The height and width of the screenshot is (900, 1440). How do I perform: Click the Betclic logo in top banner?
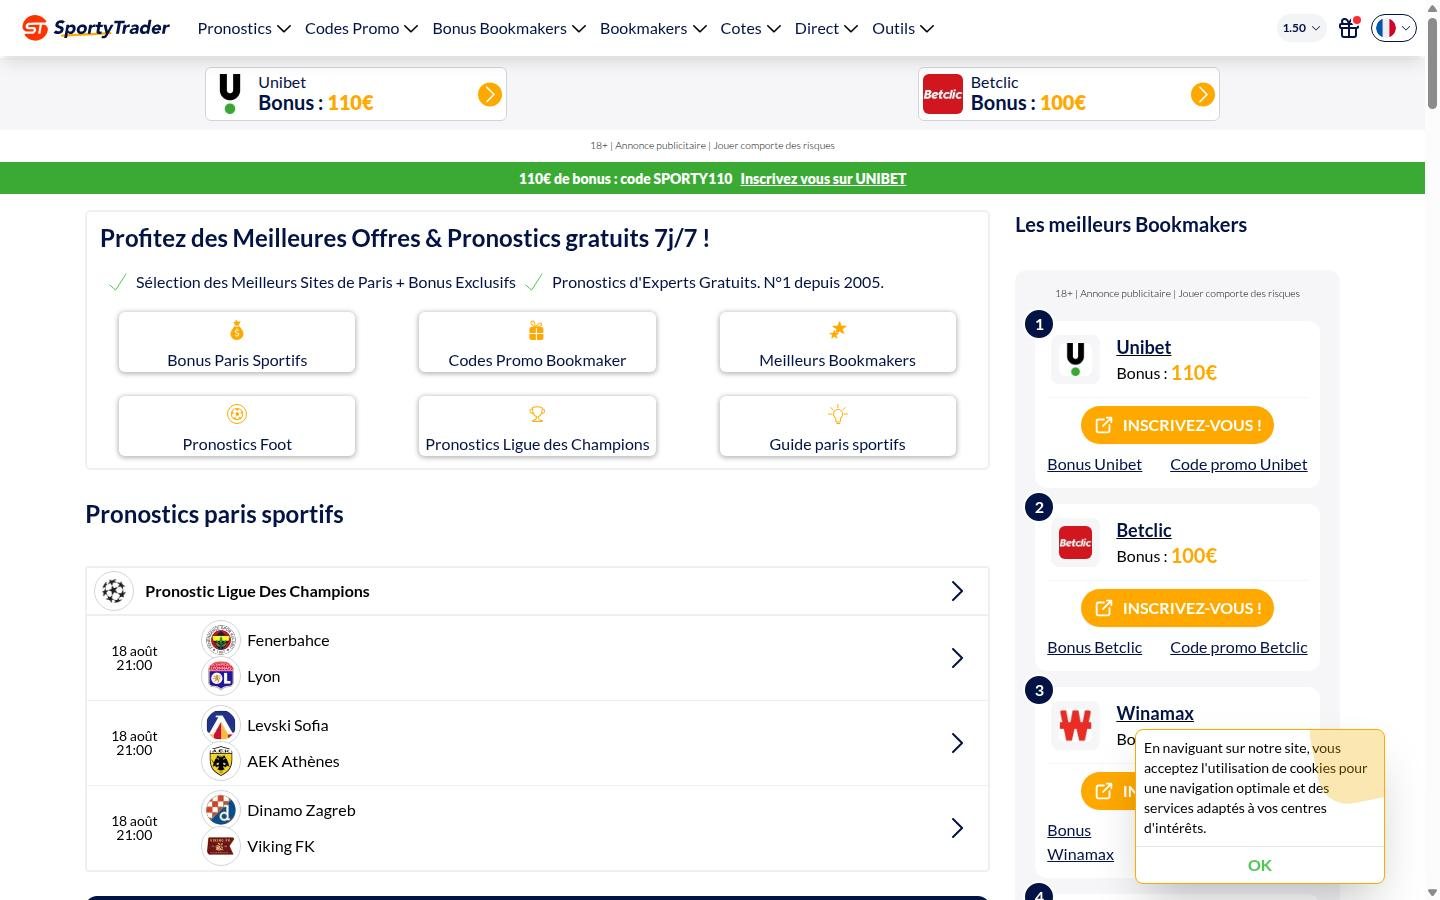[x=942, y=94]
